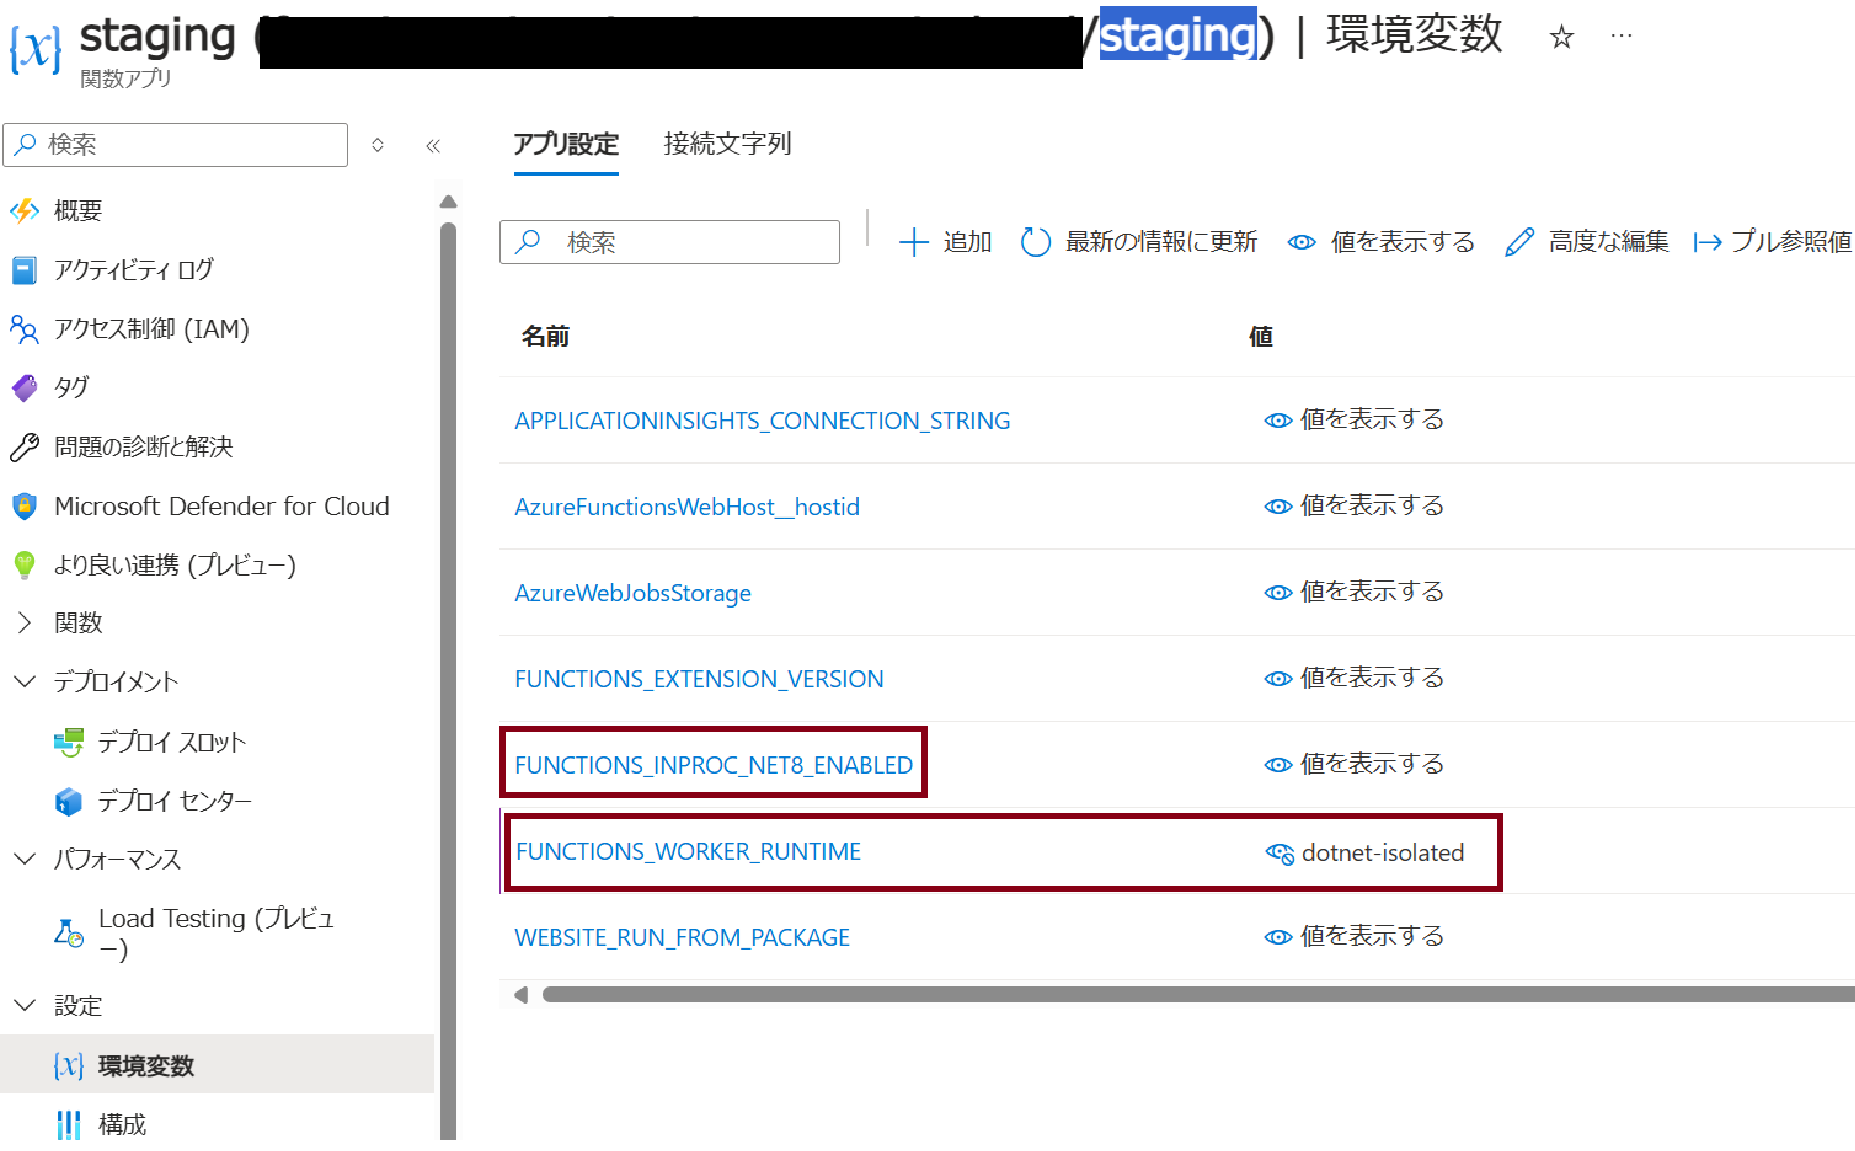Hide the FUNCTIONS_WORKER_RUNTIME dotnet-isolated value
This screenshot has width=1855, height=1151.
[1279, 853]
